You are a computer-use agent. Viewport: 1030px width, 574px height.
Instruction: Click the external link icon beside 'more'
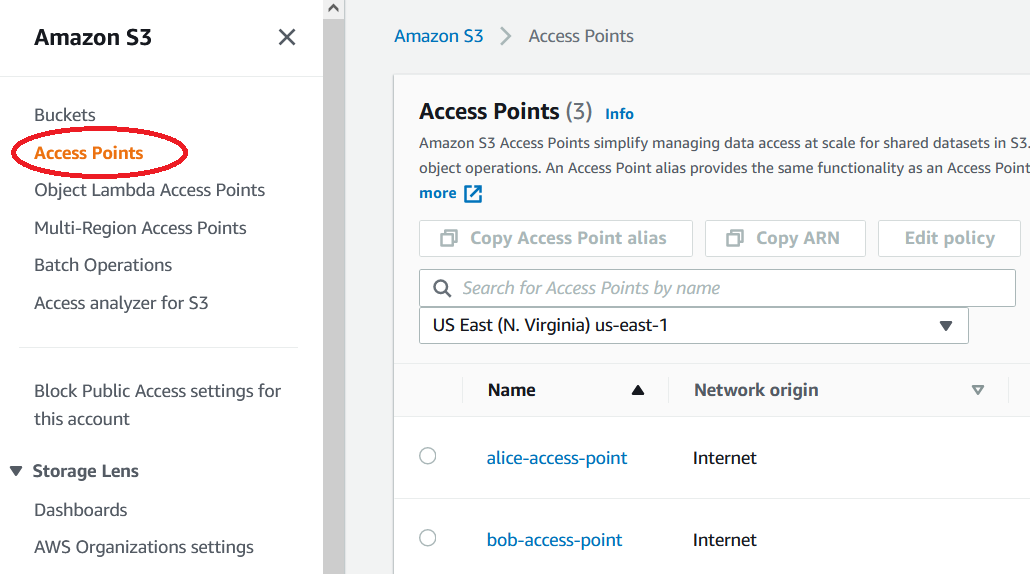(x=473, y=193)
